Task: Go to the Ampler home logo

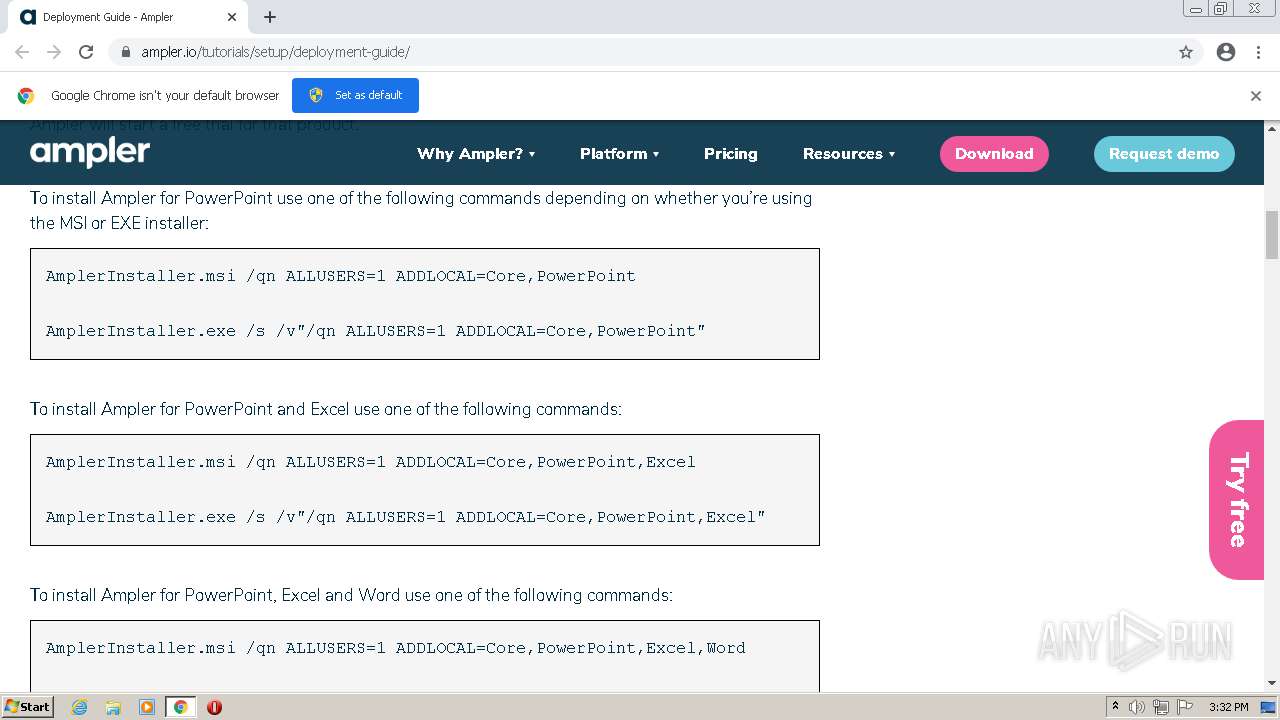Action: [x=90, y=152]
